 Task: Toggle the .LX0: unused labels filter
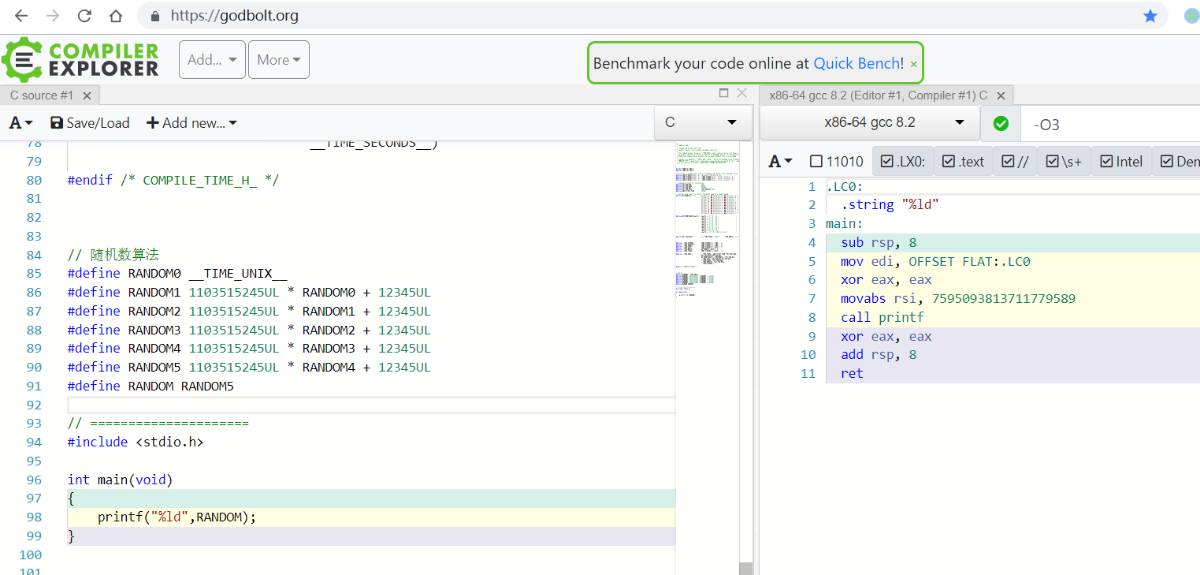(904, 161)
